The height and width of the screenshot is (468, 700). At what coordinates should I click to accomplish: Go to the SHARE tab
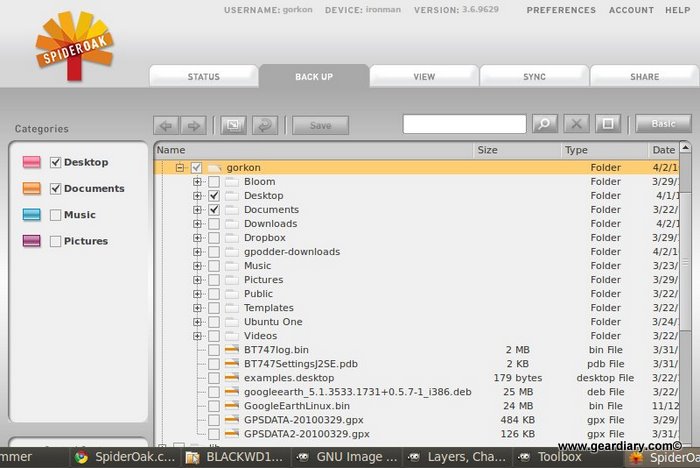[645, 76]
